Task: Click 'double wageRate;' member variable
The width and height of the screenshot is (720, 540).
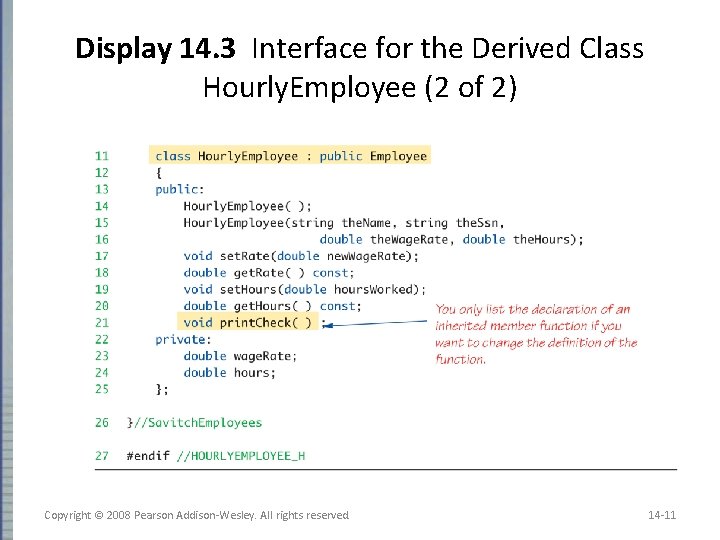Action: pos(240,356)
